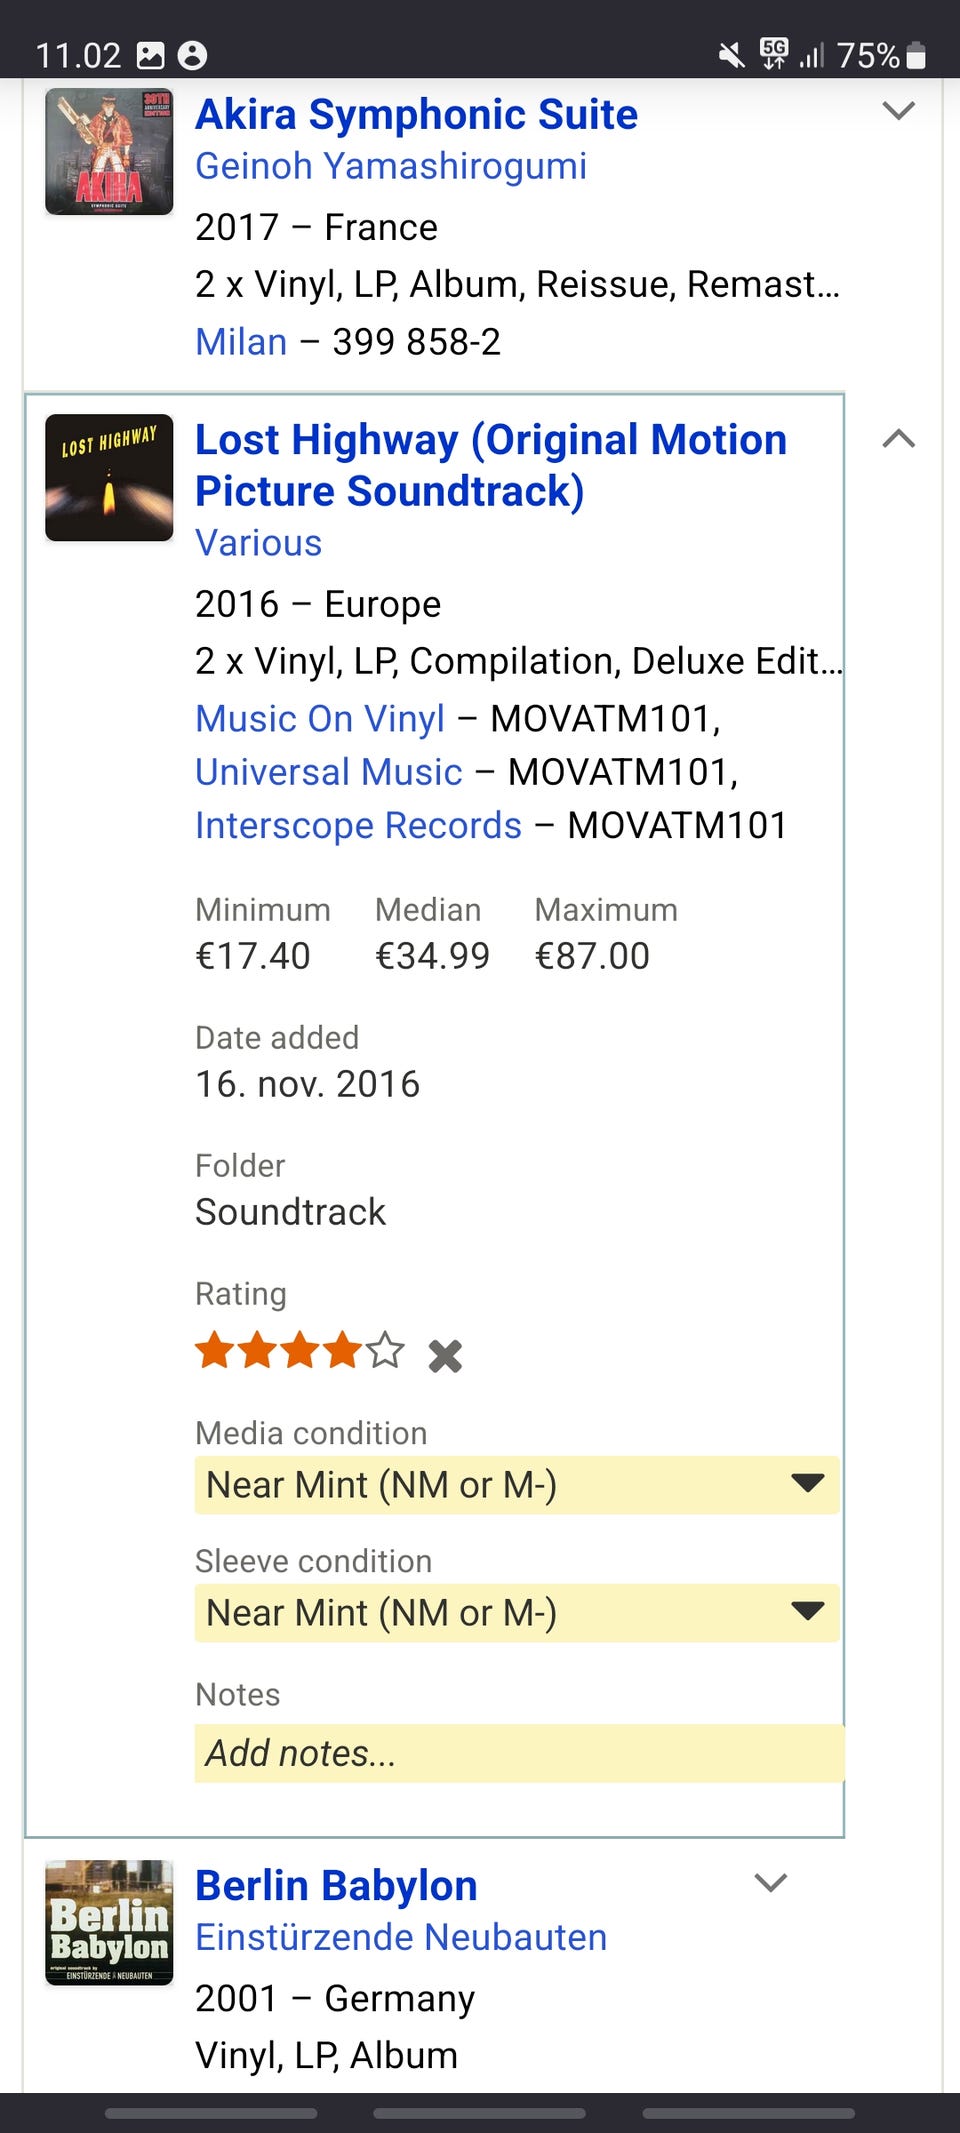Viewport: 960px width, 2133px height.
Task: Expand the Berlin Babylon entry chevron
Action: pos(771,1883)
